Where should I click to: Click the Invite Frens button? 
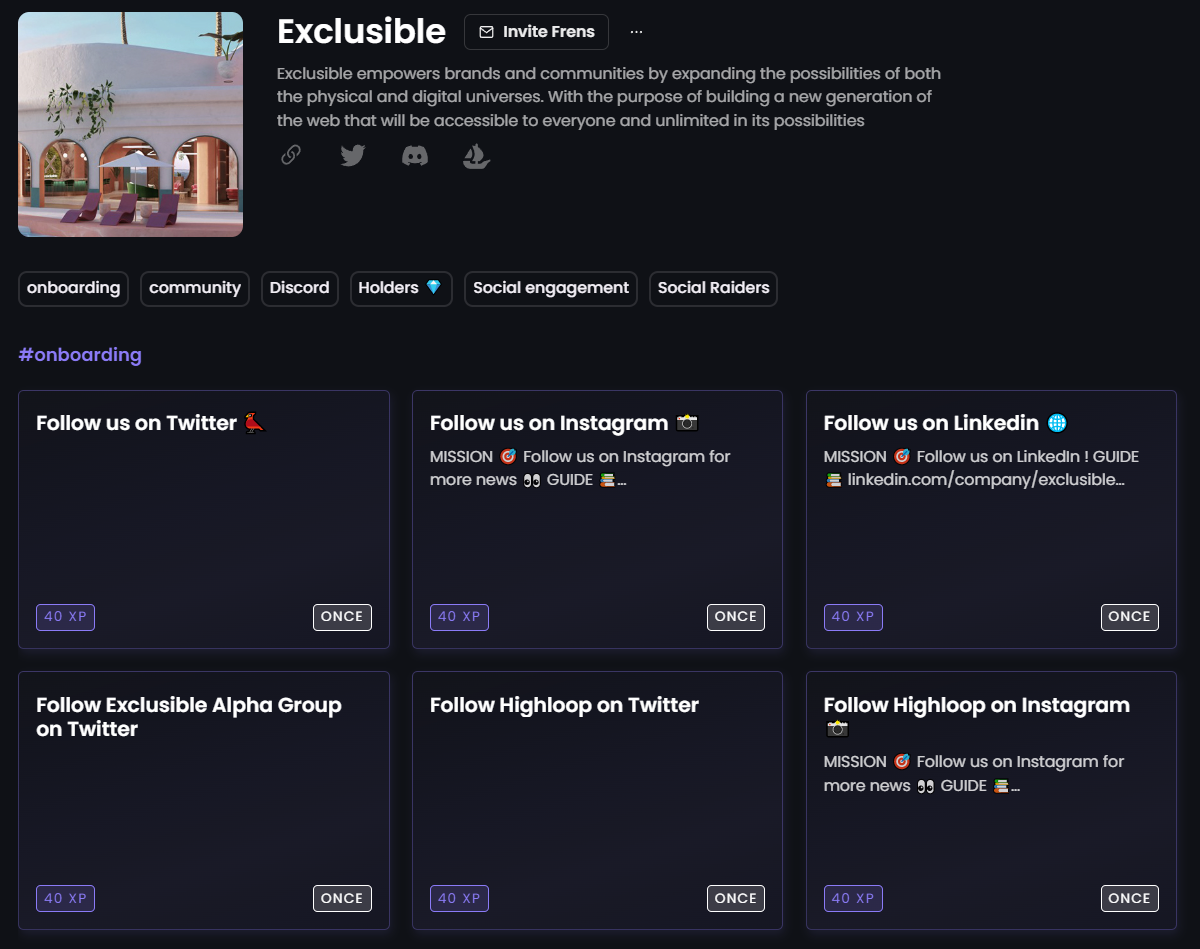point(536,31)
